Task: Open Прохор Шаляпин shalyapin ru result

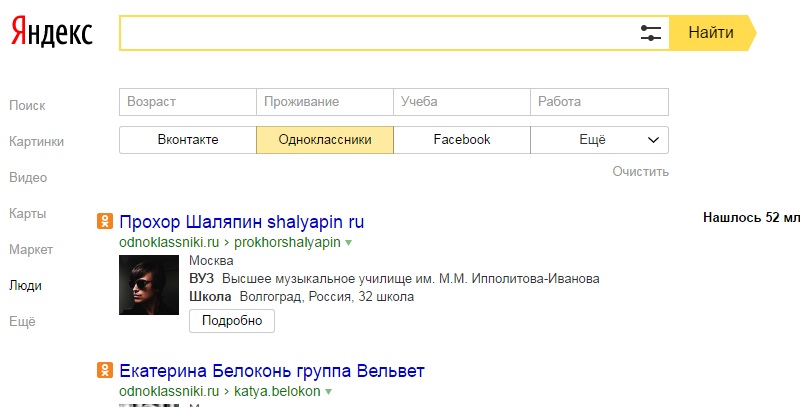Action: tap(241, 222)
